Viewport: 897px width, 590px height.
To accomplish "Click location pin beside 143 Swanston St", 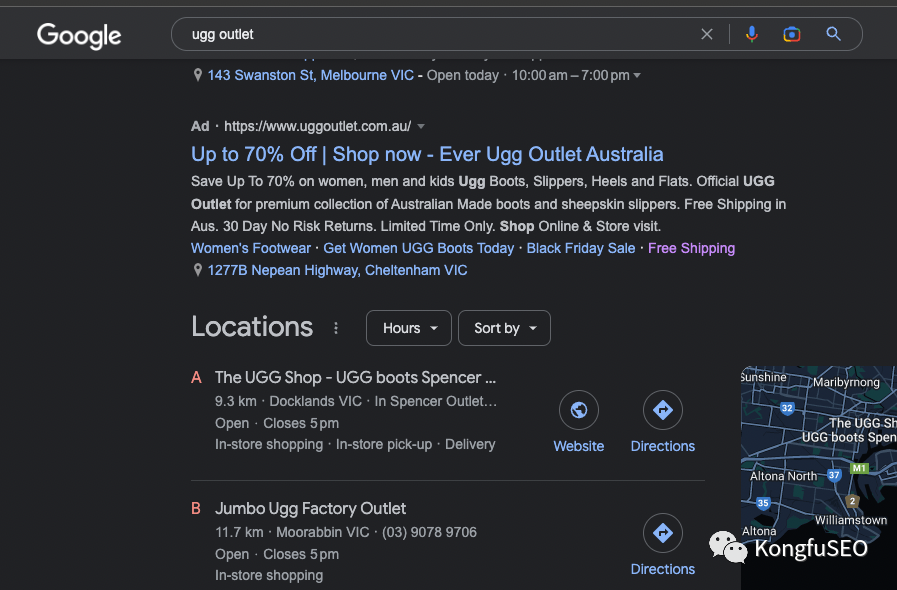I will click(x=197, y=75).
